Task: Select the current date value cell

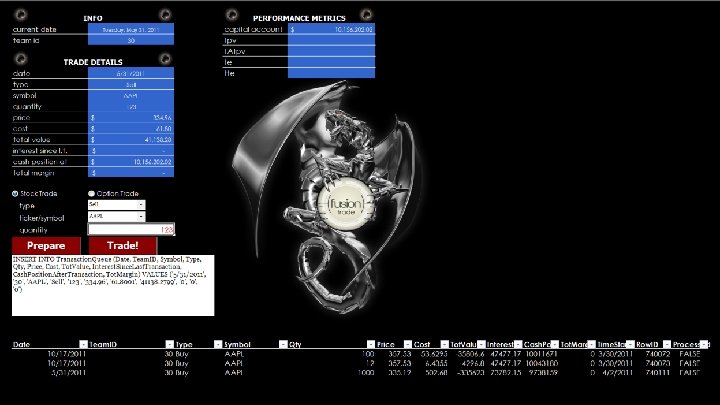Action: [131, 29]
